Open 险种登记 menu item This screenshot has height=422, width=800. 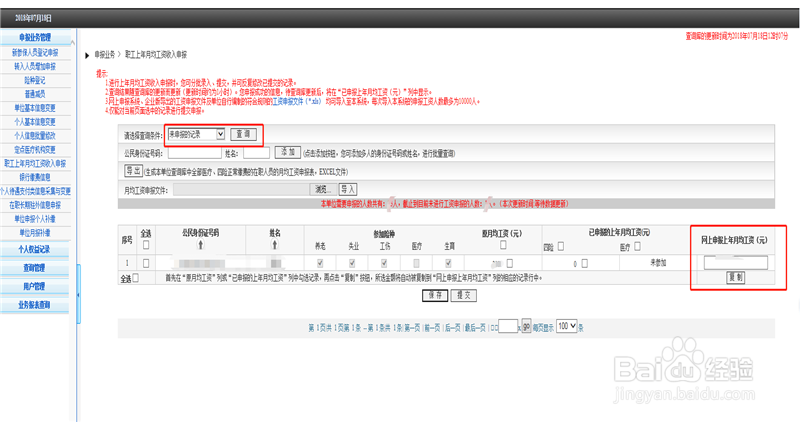[x=35, y=80]
